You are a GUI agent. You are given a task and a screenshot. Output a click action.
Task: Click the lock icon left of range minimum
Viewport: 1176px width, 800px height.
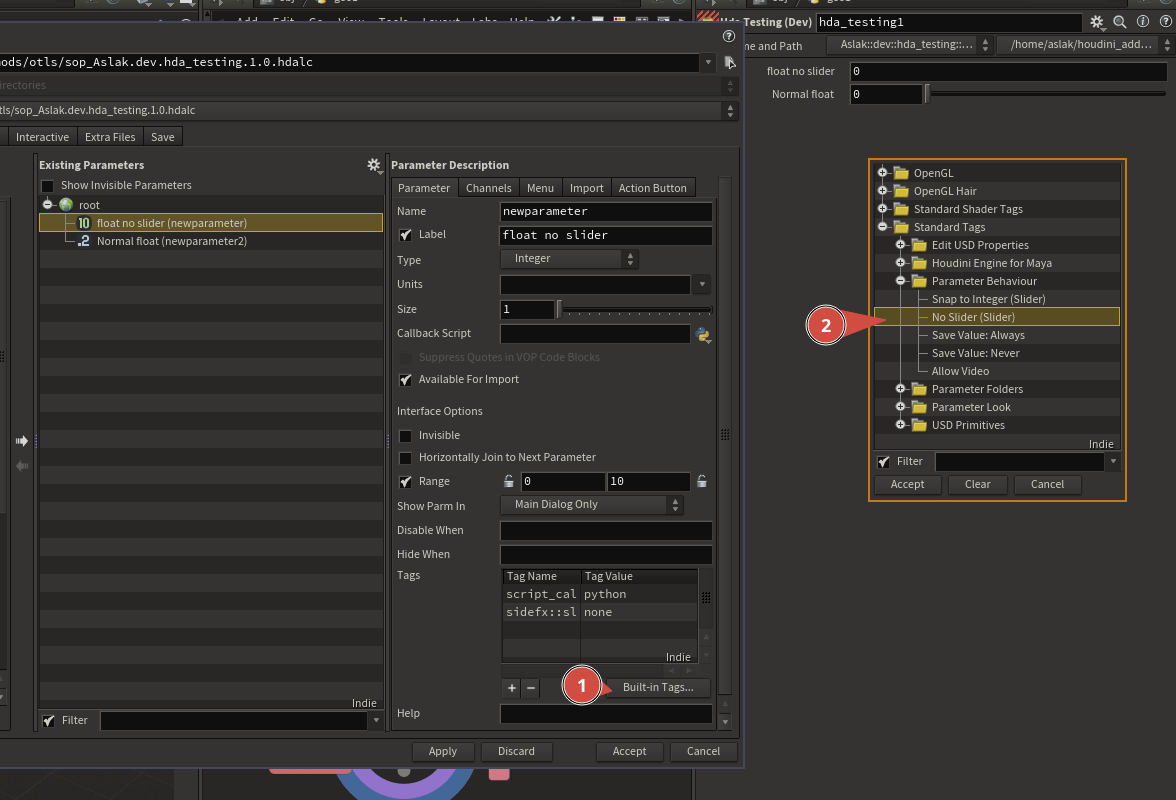pos(509,481)
